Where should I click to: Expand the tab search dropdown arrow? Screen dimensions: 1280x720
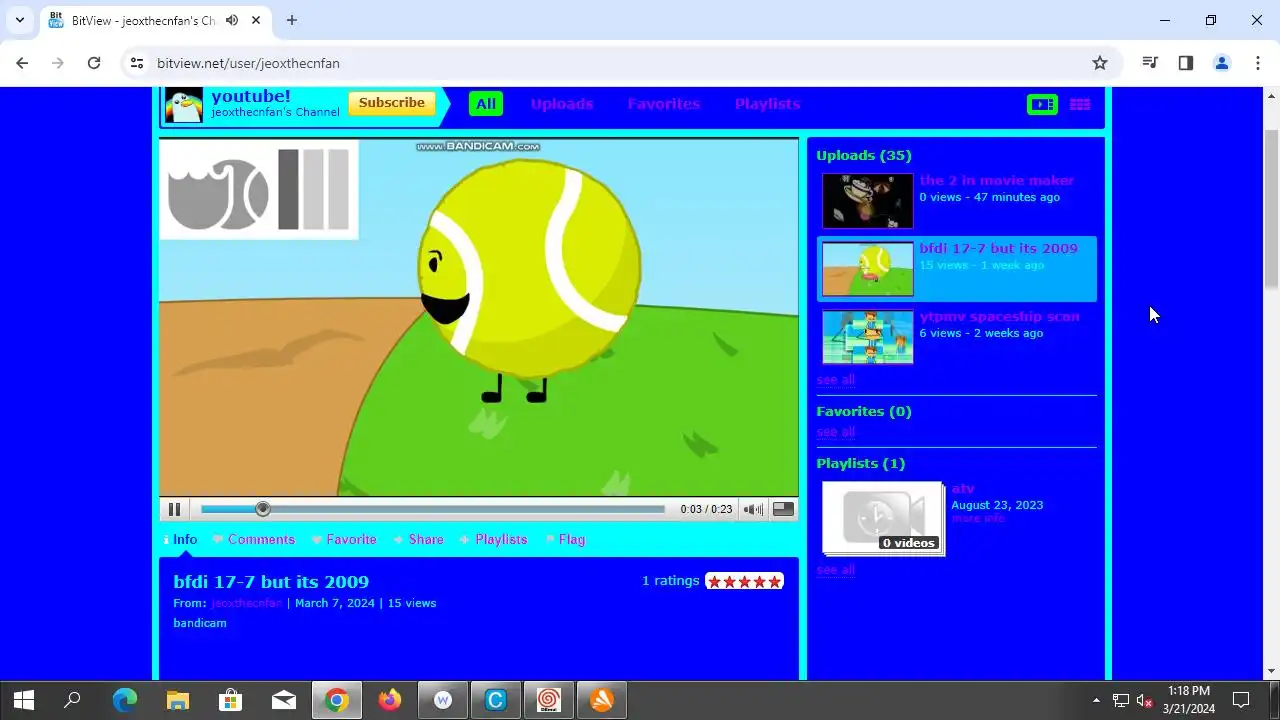19,20
